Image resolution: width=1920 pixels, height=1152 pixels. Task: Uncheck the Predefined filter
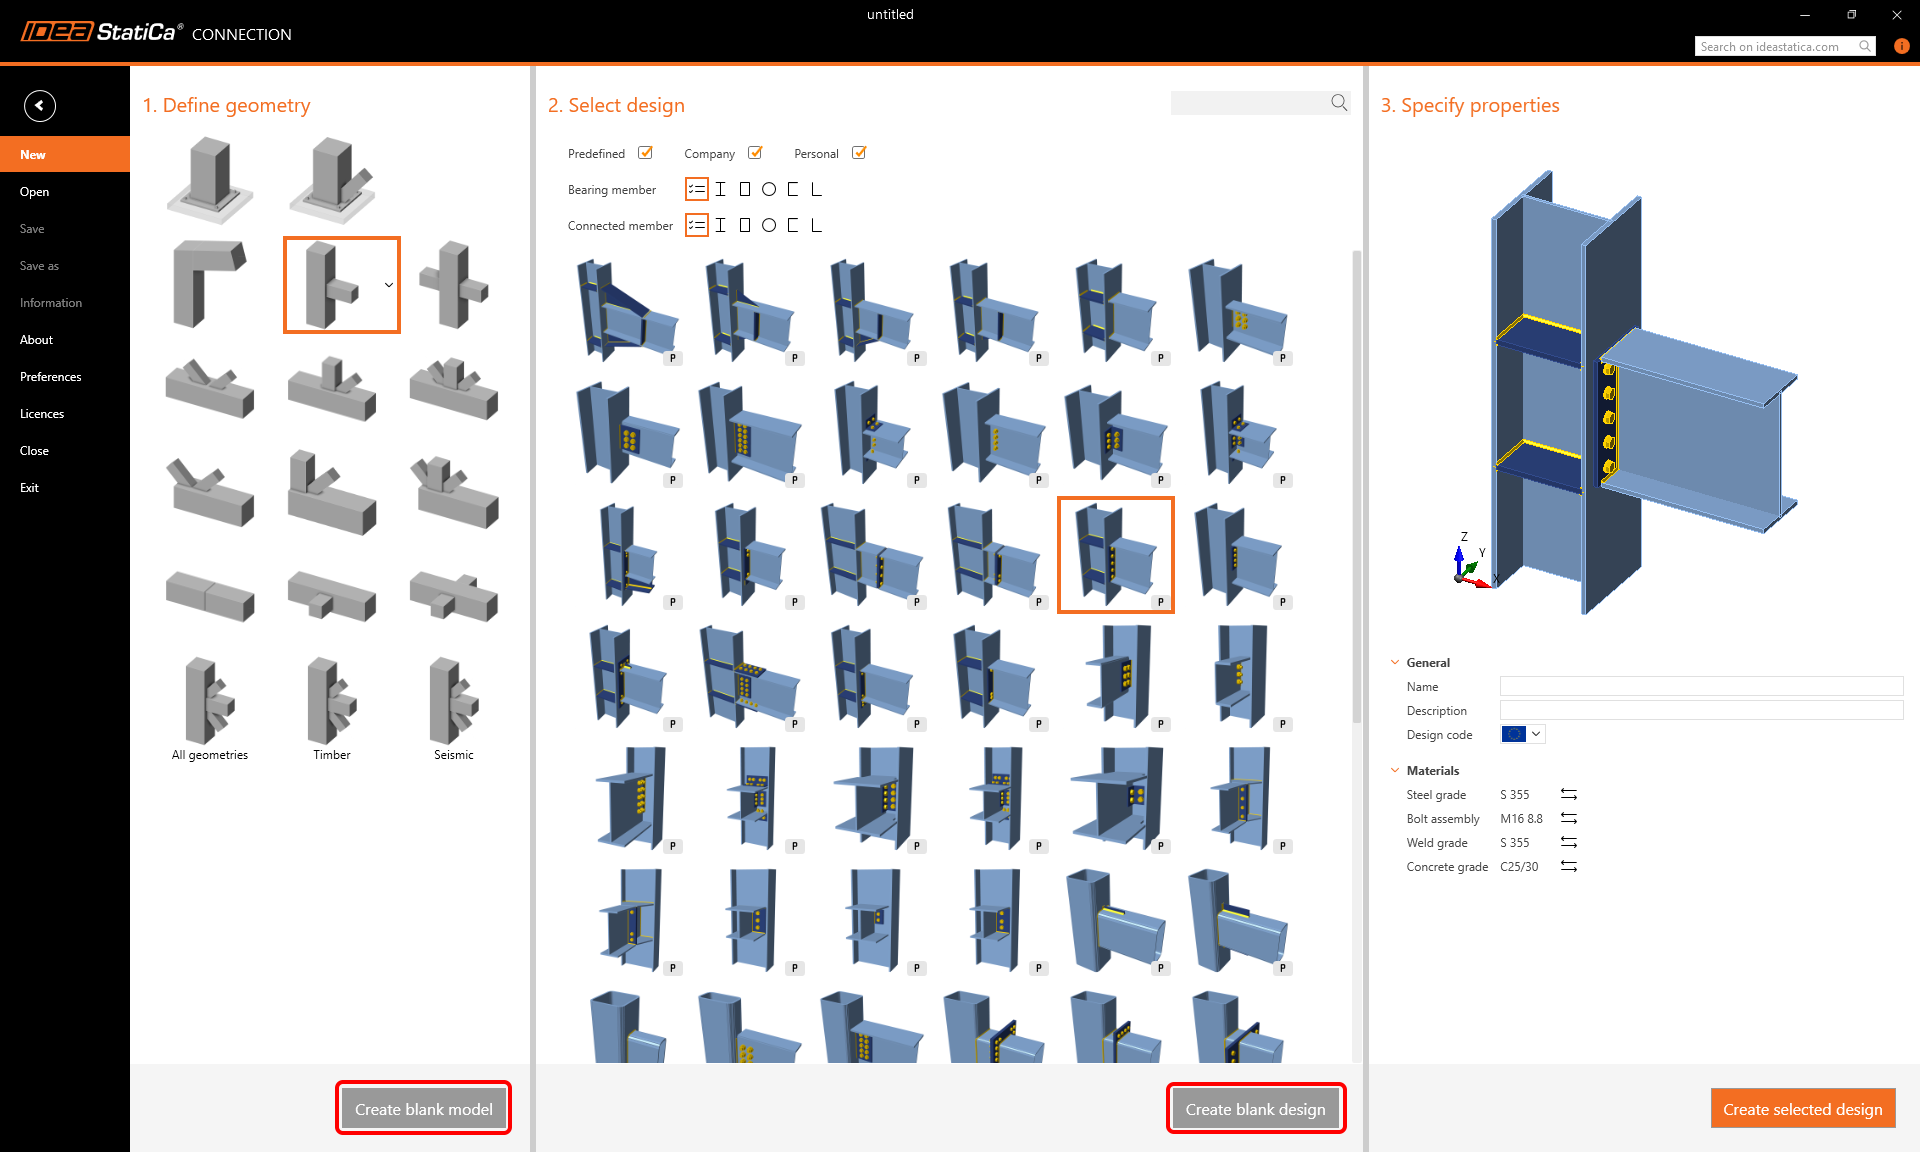pos(646,152)
